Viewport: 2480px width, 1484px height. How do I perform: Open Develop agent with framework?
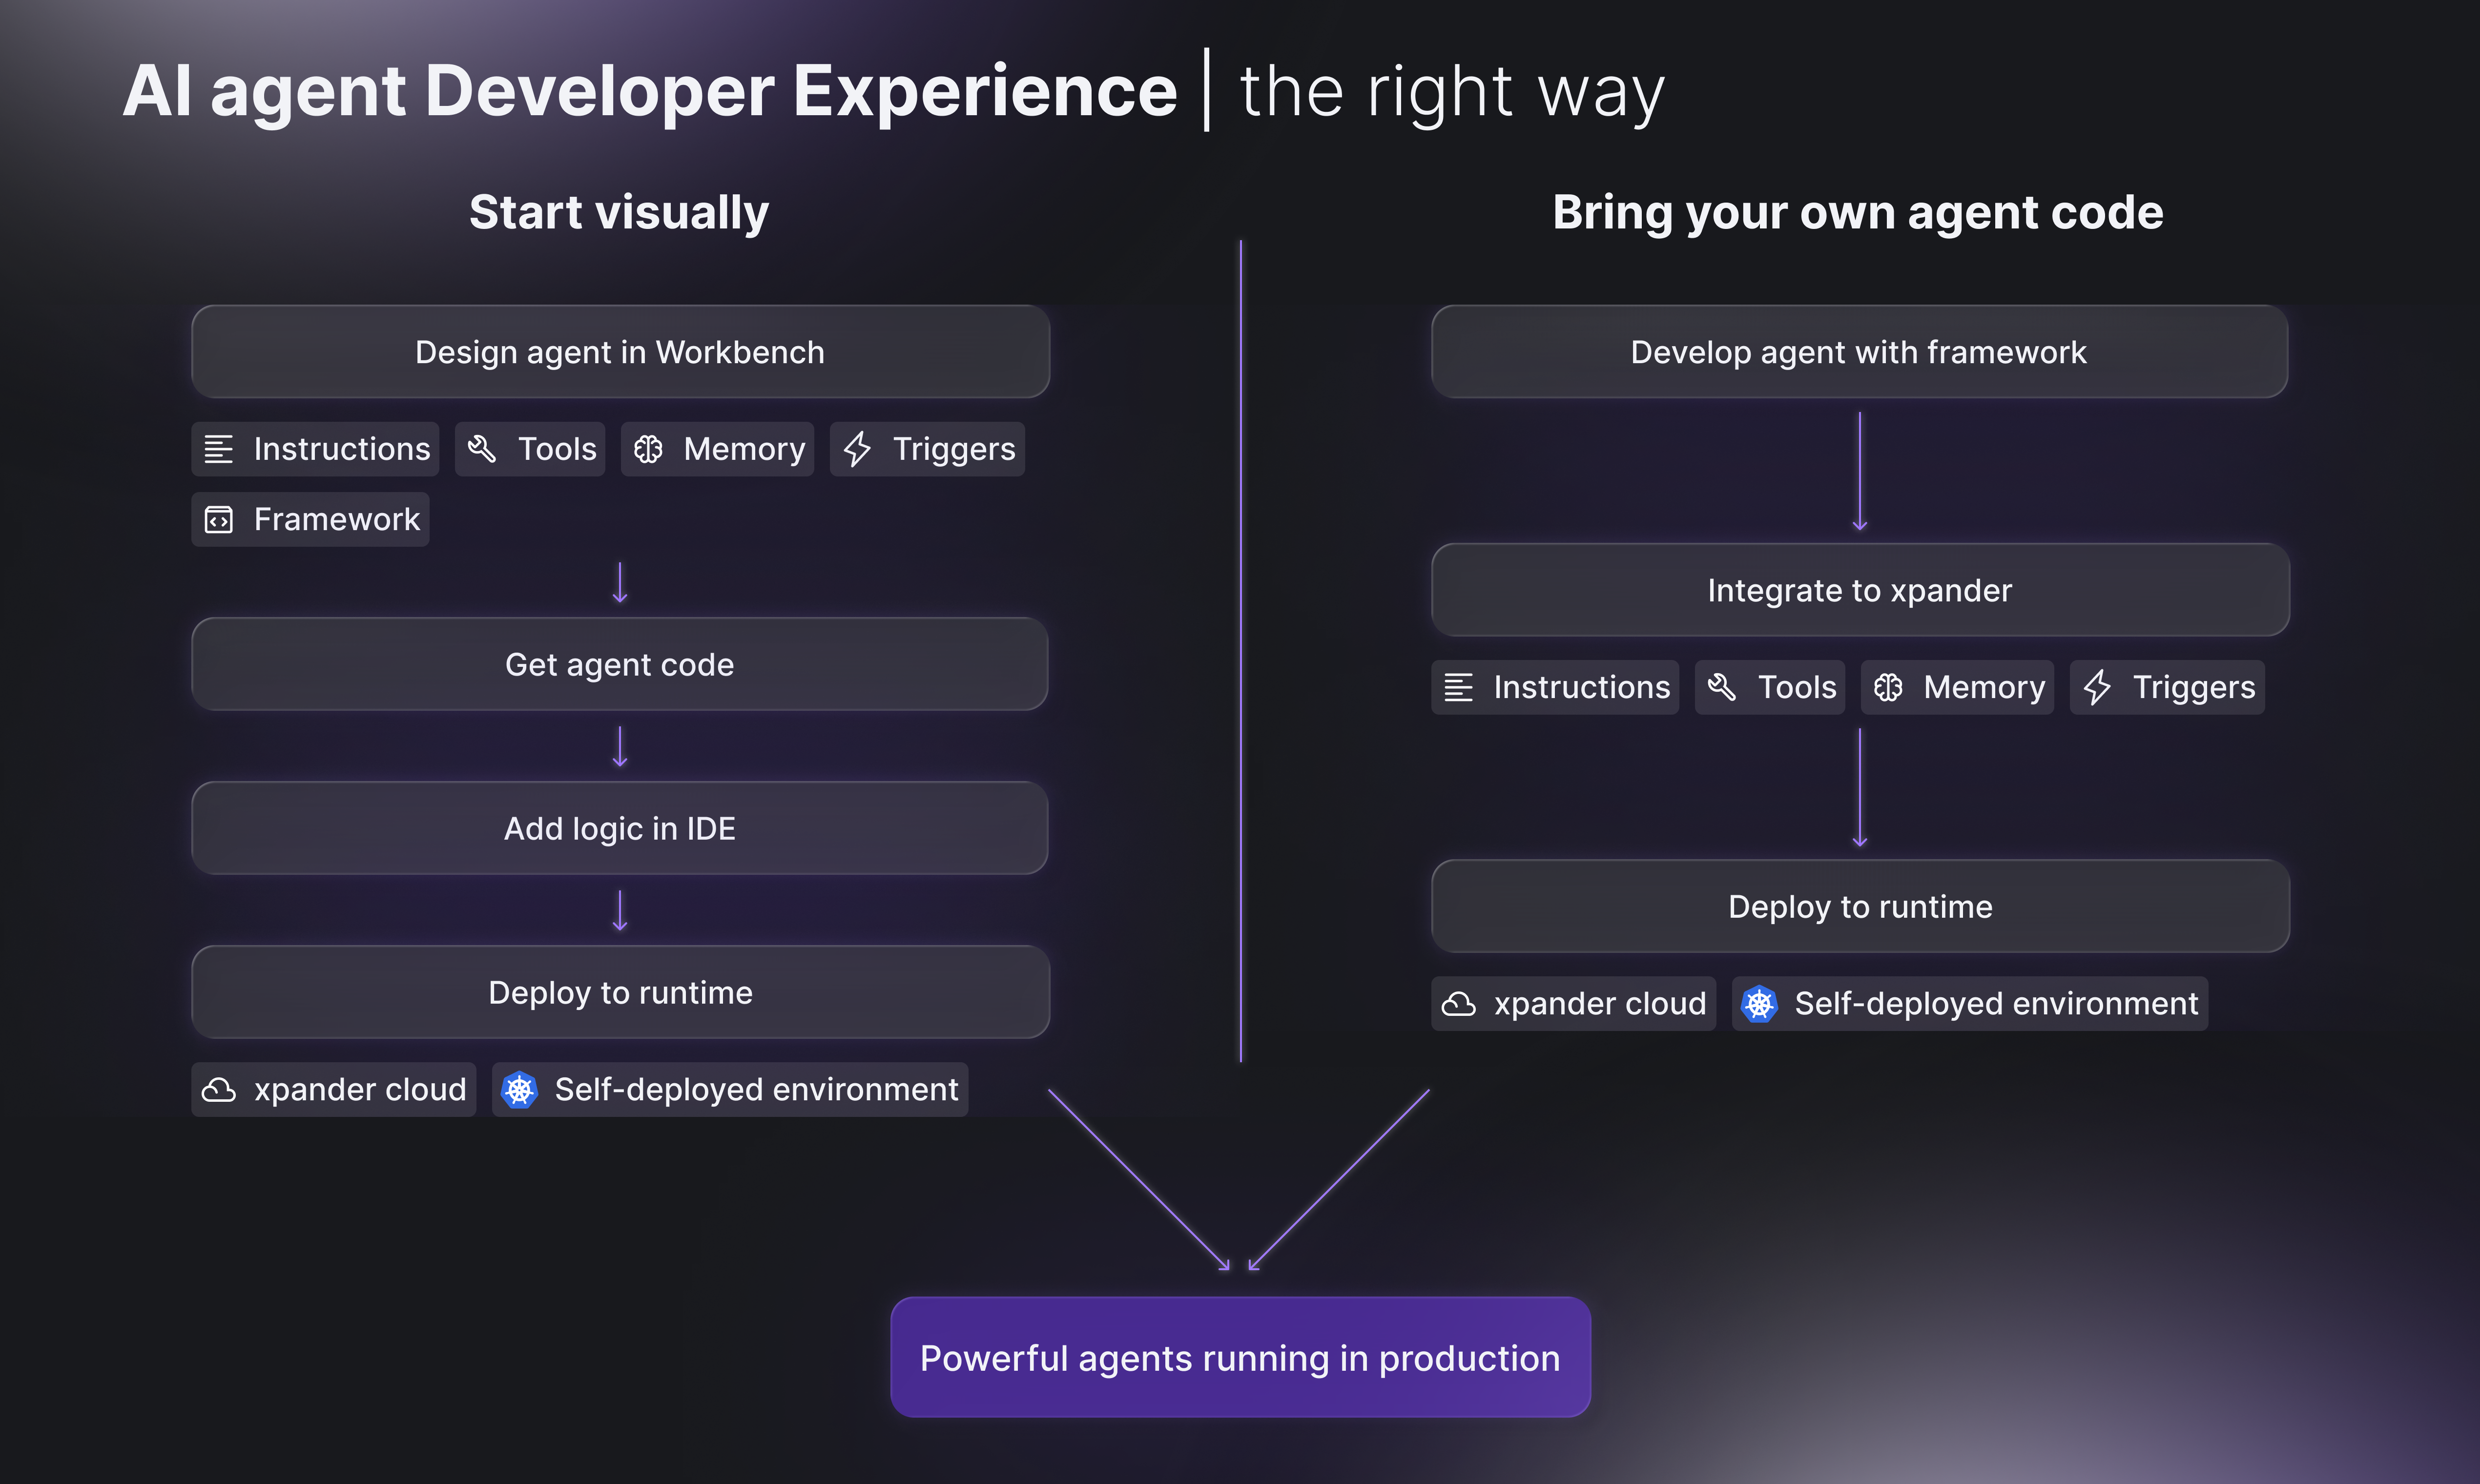coord(1859,351)
